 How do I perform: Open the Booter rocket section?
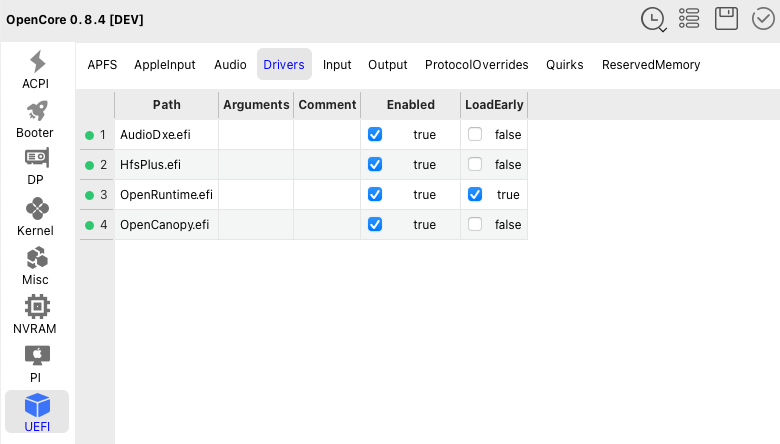tap(35, 119)
